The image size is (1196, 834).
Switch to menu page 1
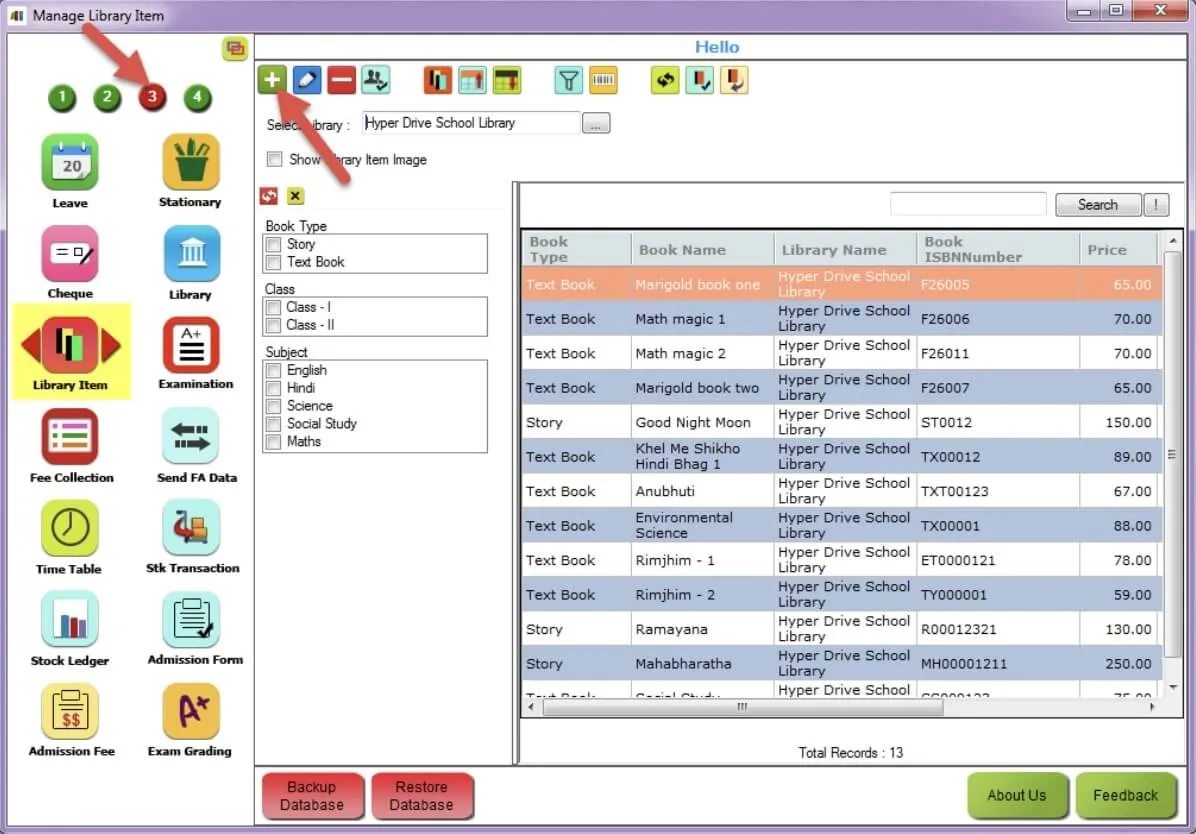pos(62,97)
